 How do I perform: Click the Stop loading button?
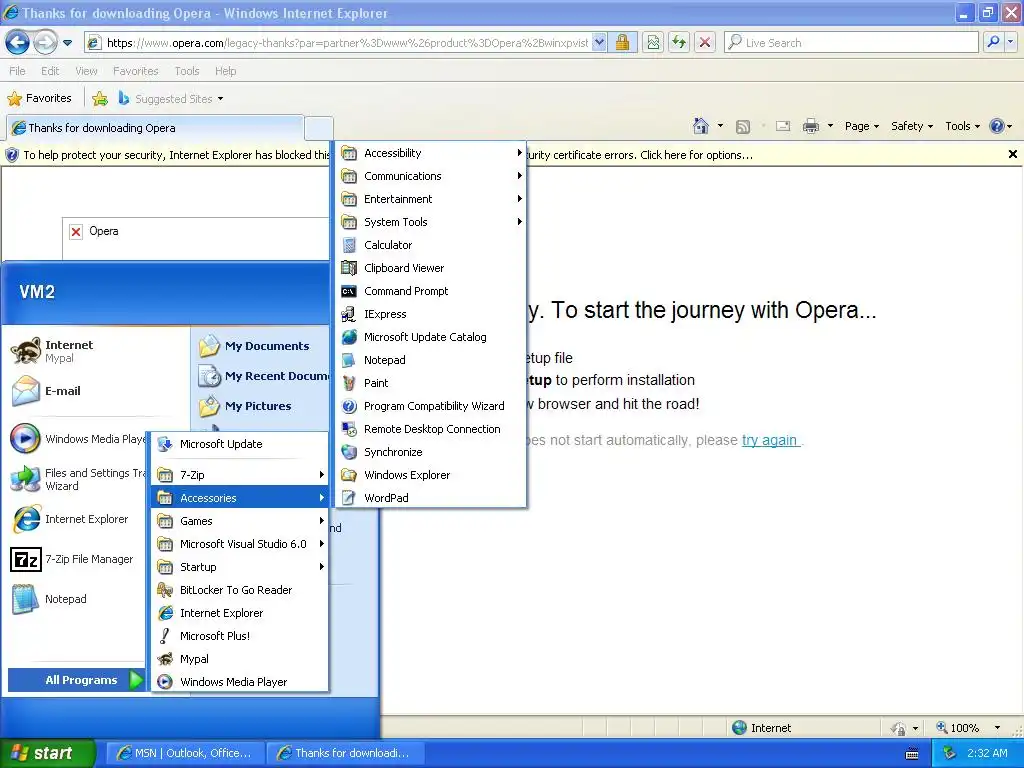point(705,42)
